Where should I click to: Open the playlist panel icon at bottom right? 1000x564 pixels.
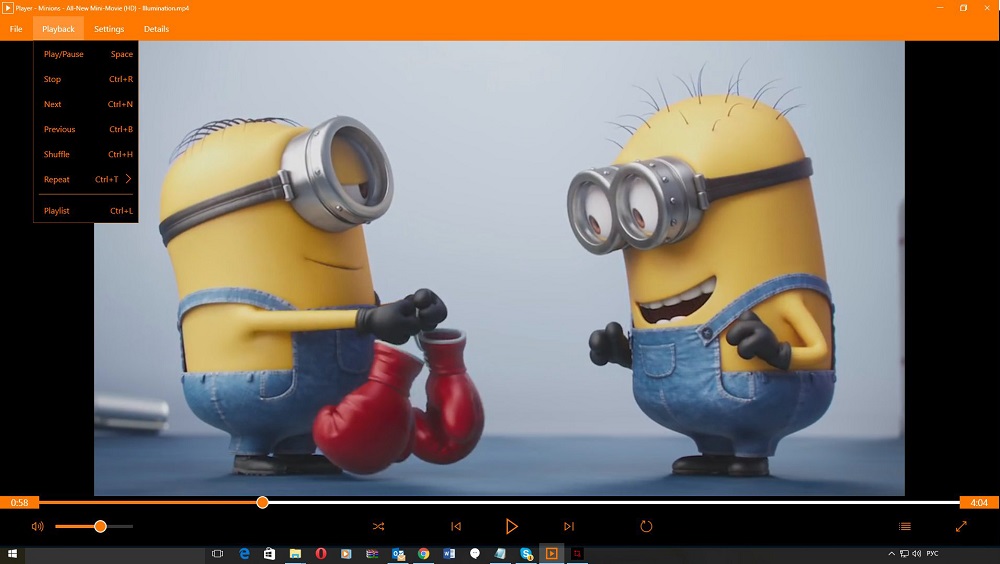tap(904, 526)
